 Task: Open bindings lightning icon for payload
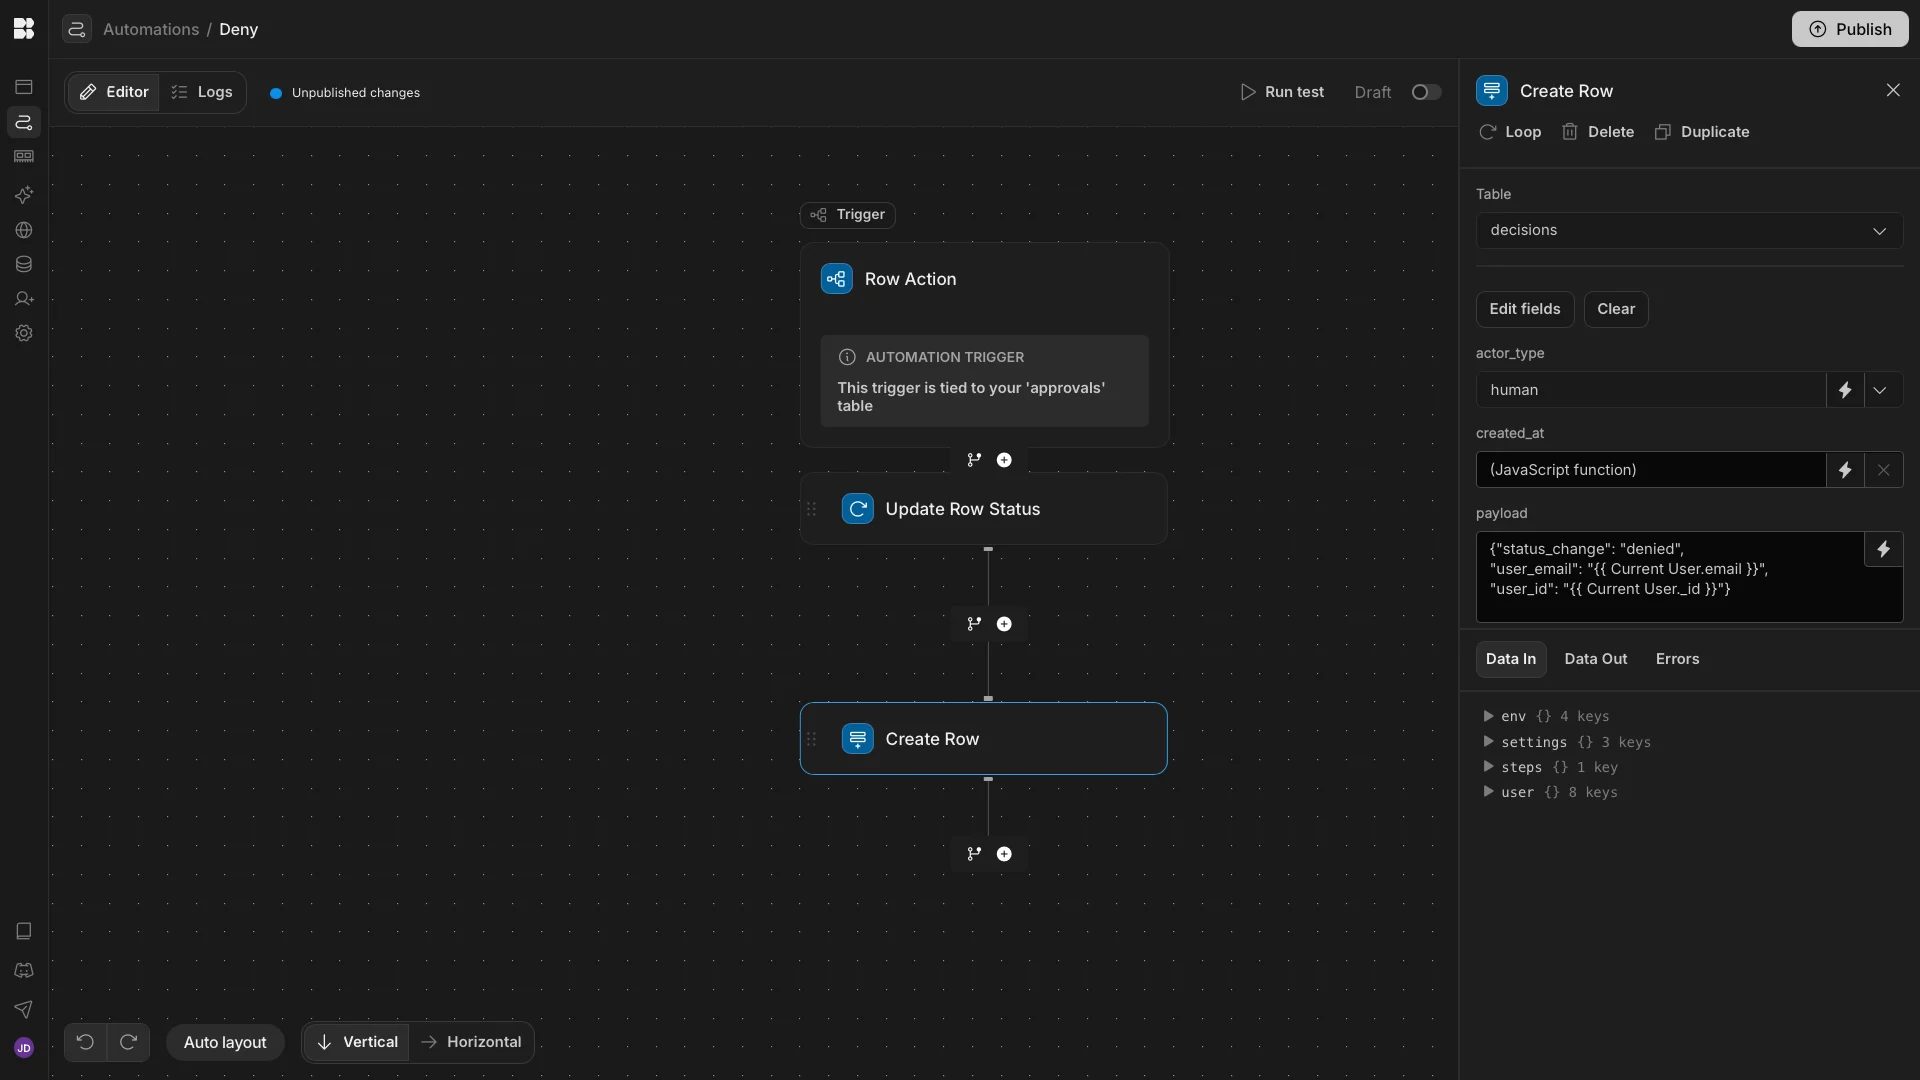(x=1883, y=549)
